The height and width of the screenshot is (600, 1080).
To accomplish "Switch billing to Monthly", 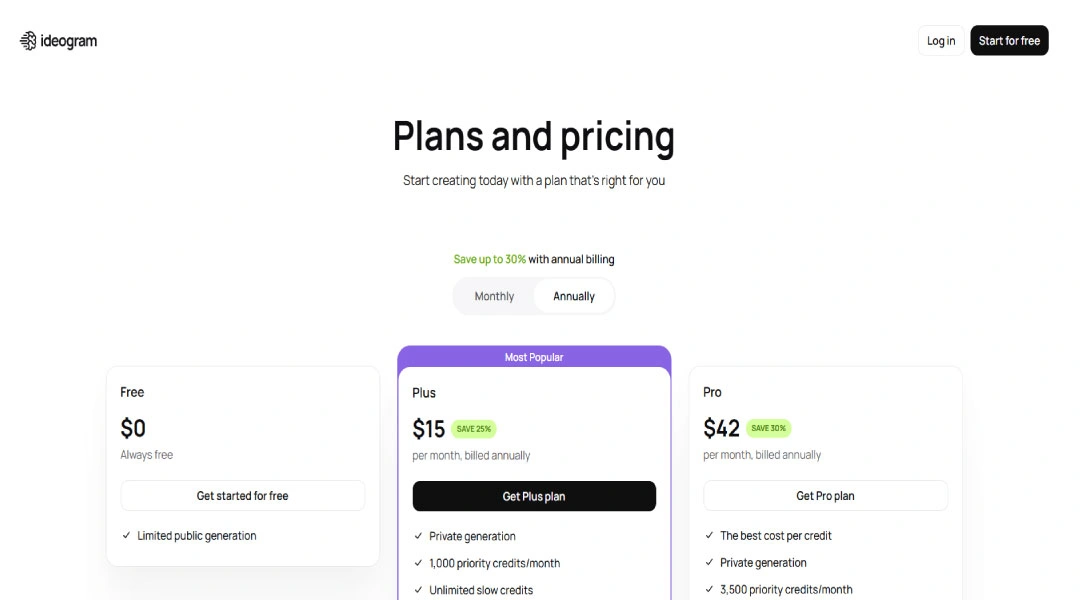I will (x=494, y=296).
